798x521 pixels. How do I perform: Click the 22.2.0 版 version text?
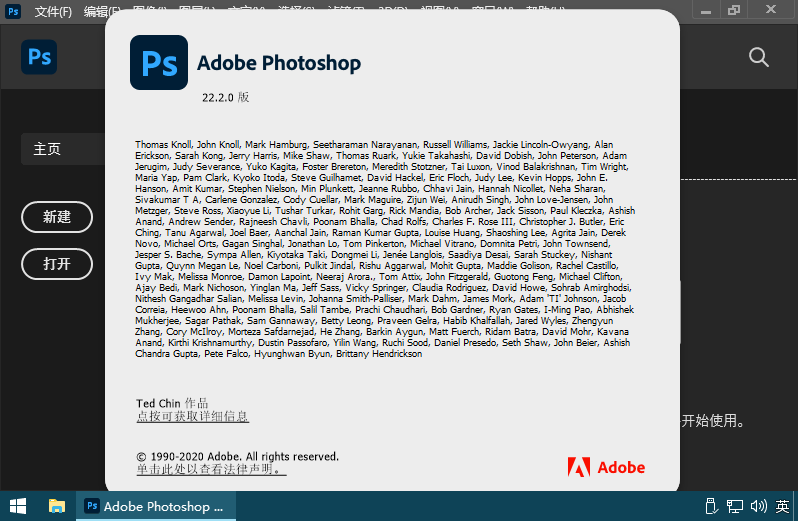pos(225,97)
